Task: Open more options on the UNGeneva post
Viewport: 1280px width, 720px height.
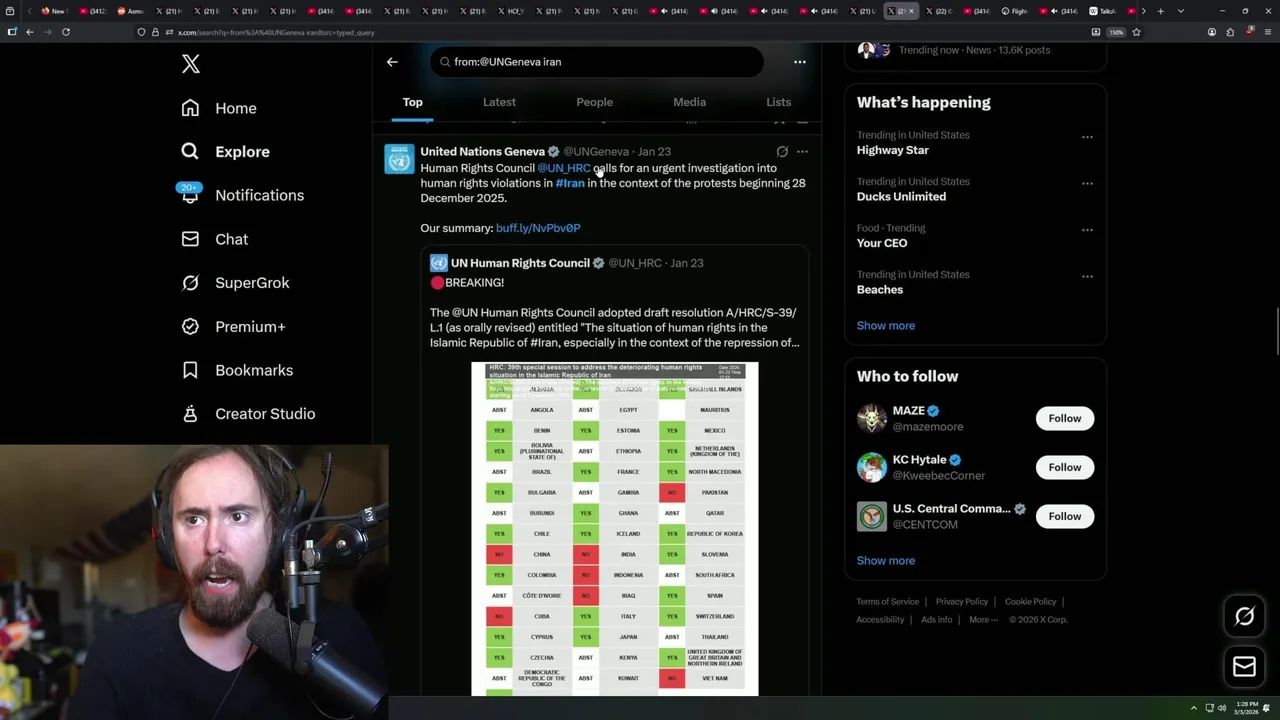Action: pos(802,152)
